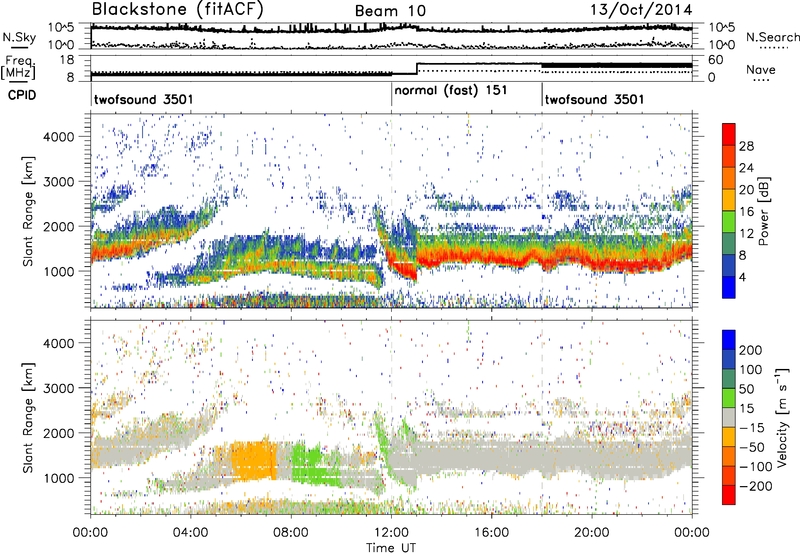Pick the yellow 16–20 dB Power color segment

(729, 199)
